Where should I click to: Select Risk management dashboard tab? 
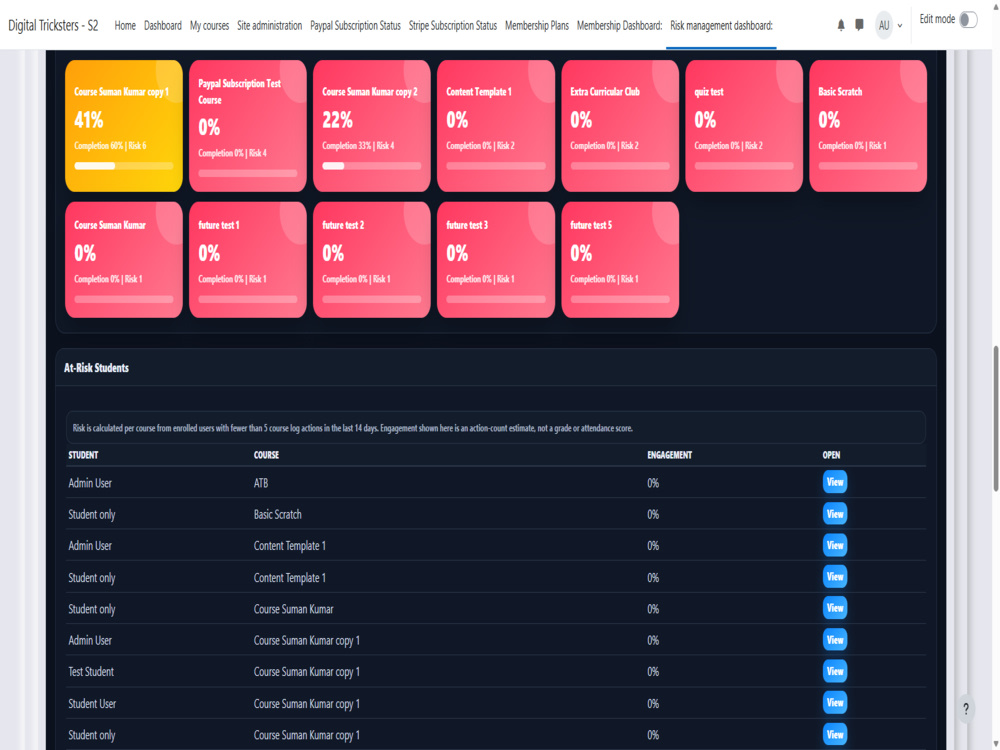tap(721, 26)
